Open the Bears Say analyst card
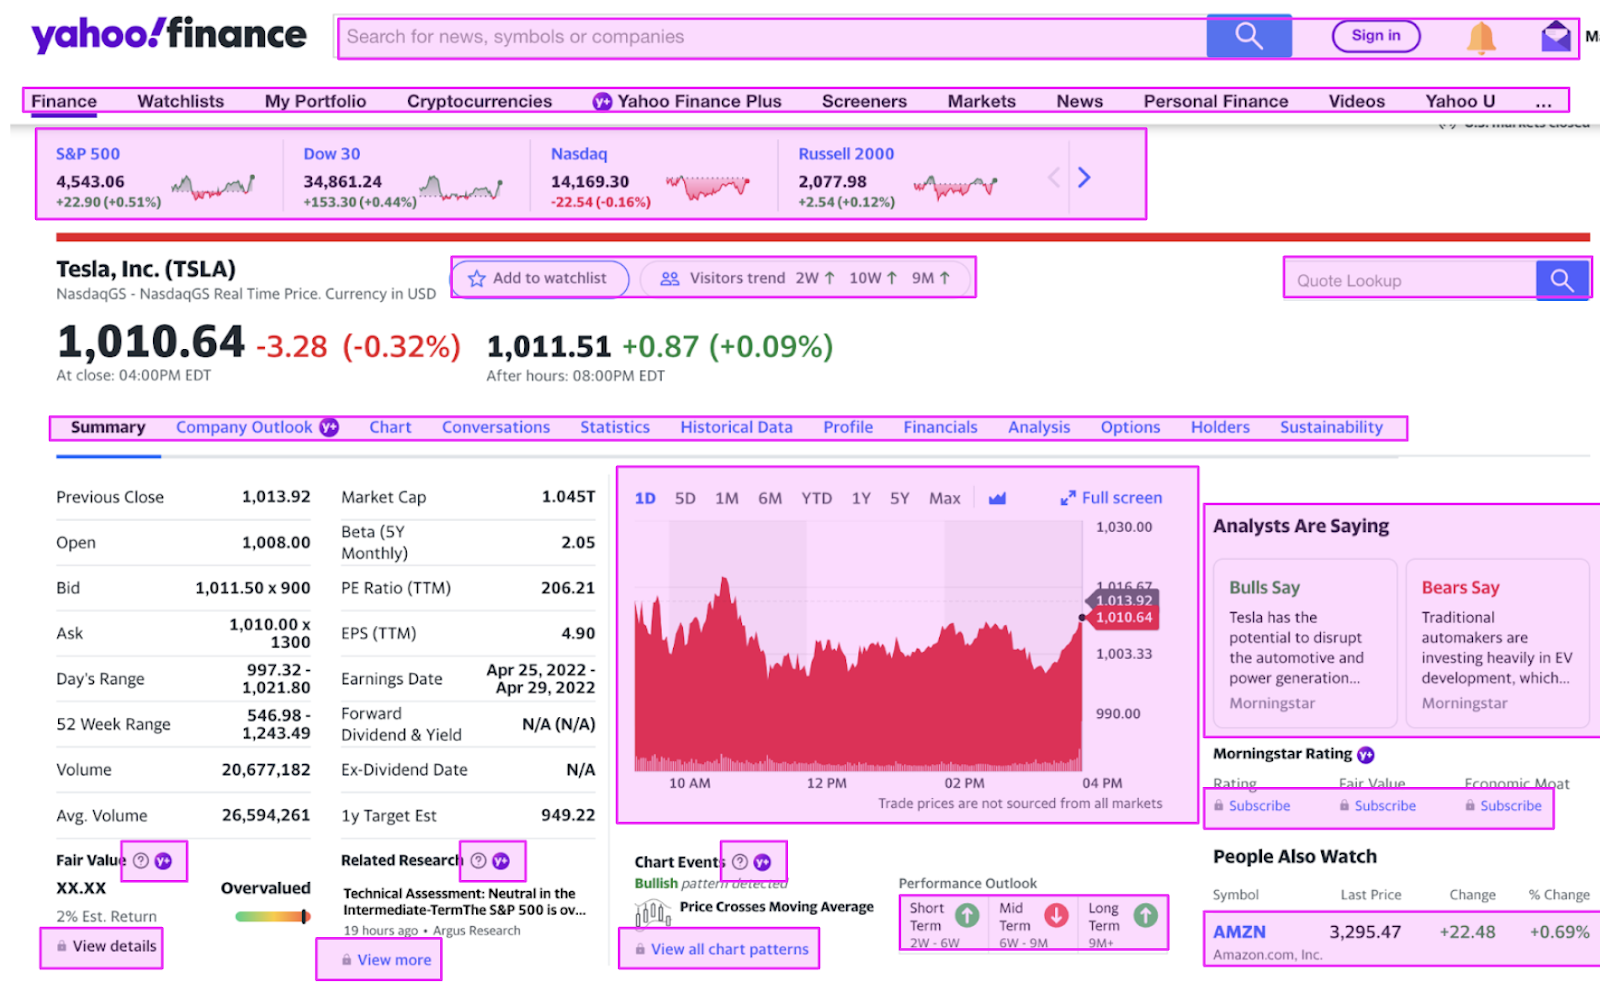The height and width of the screenshot is (1007, 1600). pyautogui.click(x=1497, y=644)
